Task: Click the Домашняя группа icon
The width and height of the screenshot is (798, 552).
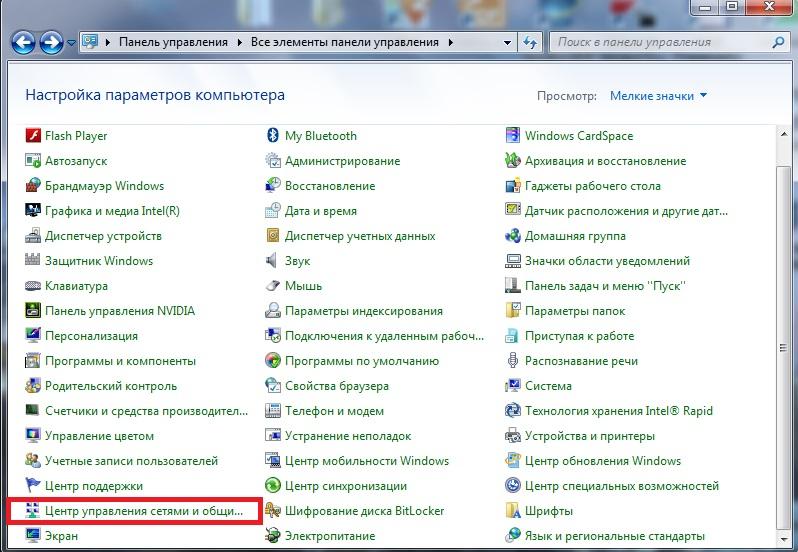Action: 513,236
